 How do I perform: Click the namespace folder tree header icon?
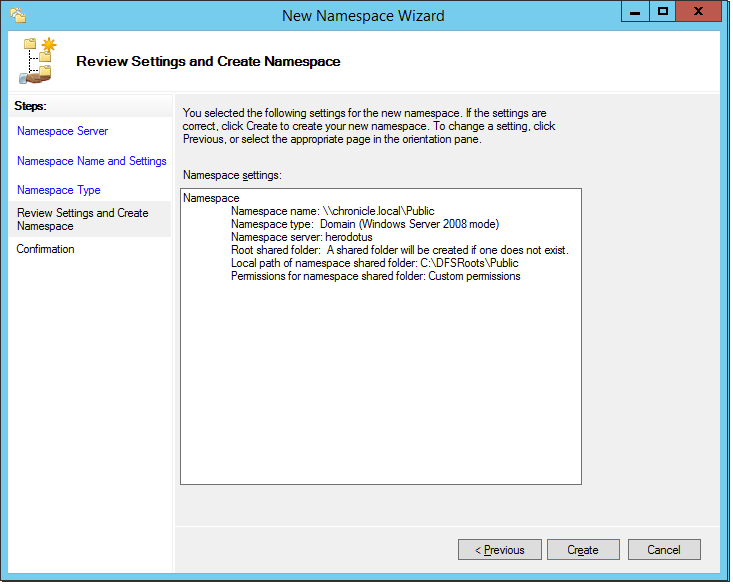click(x=38, y=61)
